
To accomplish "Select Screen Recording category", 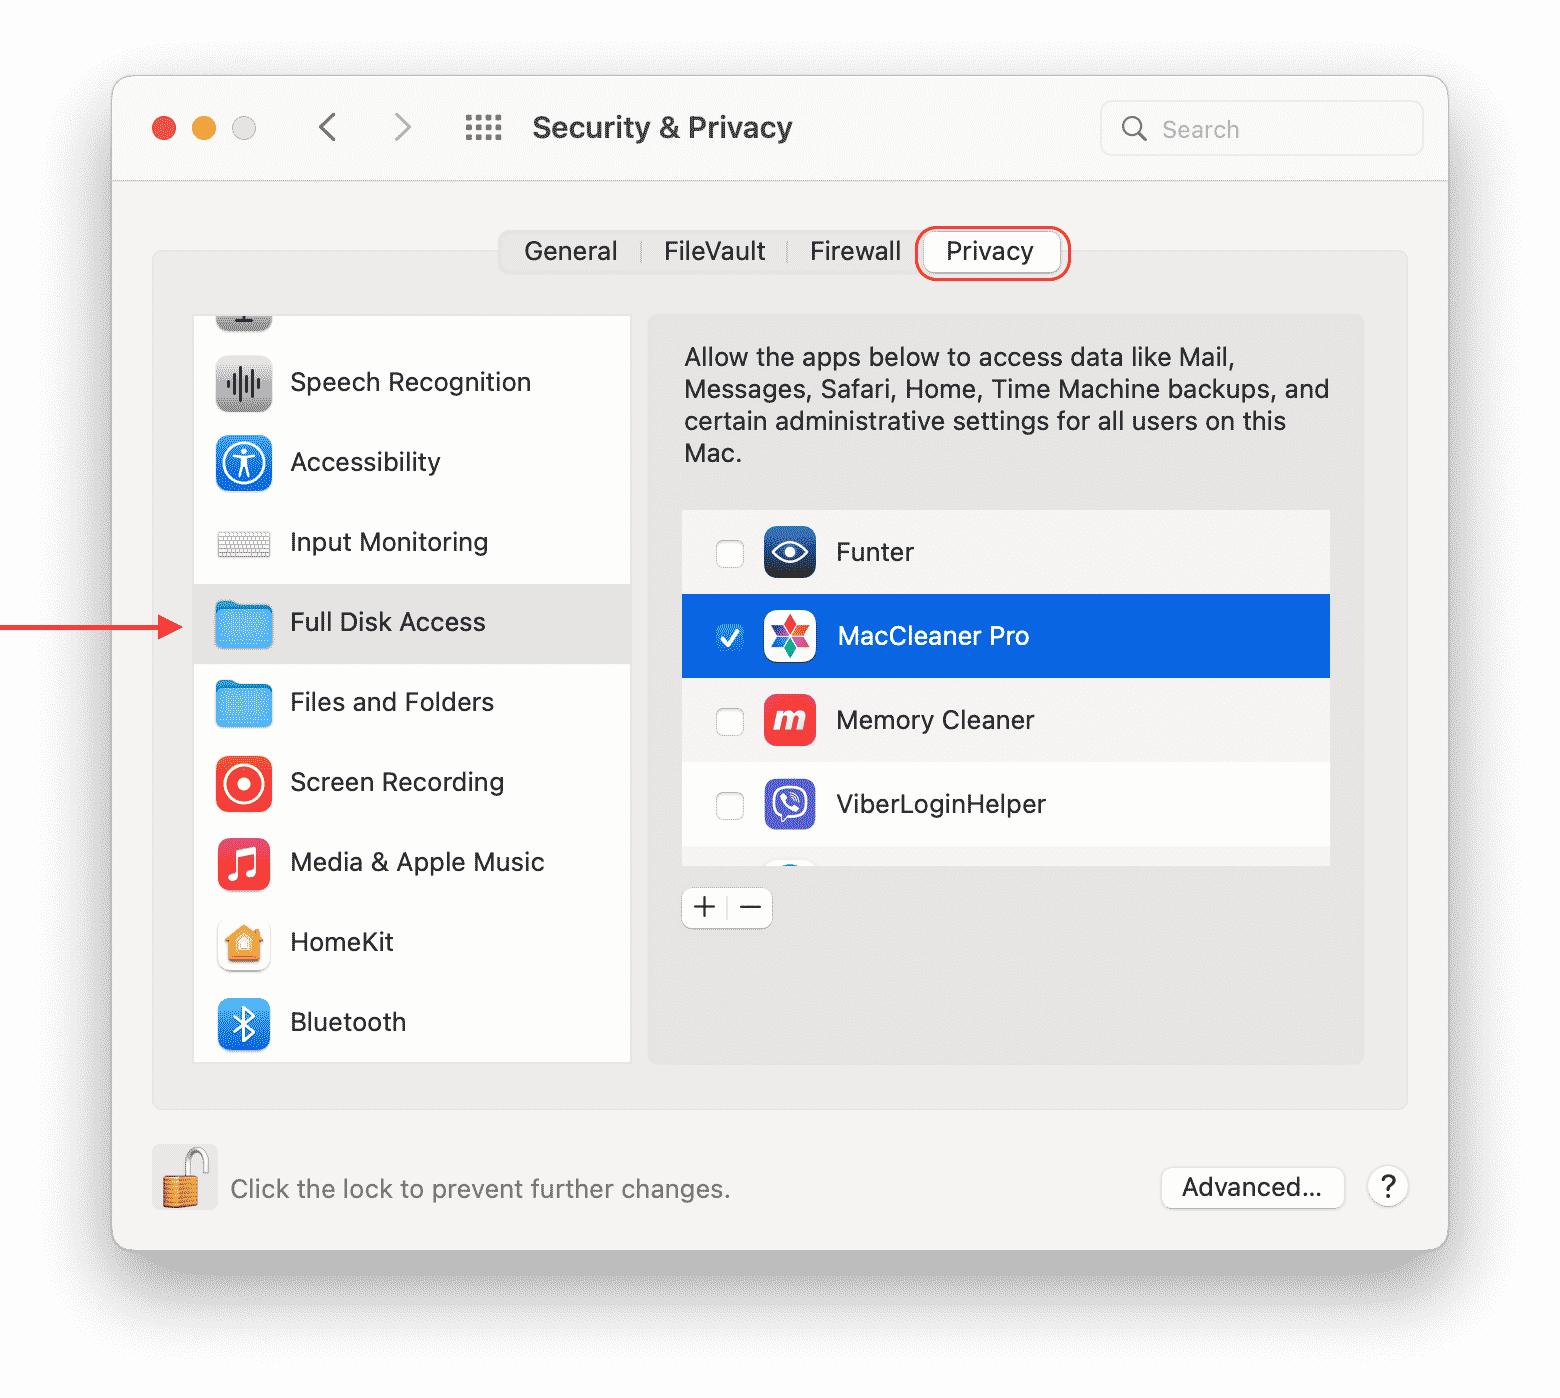I will coord(411,783).
